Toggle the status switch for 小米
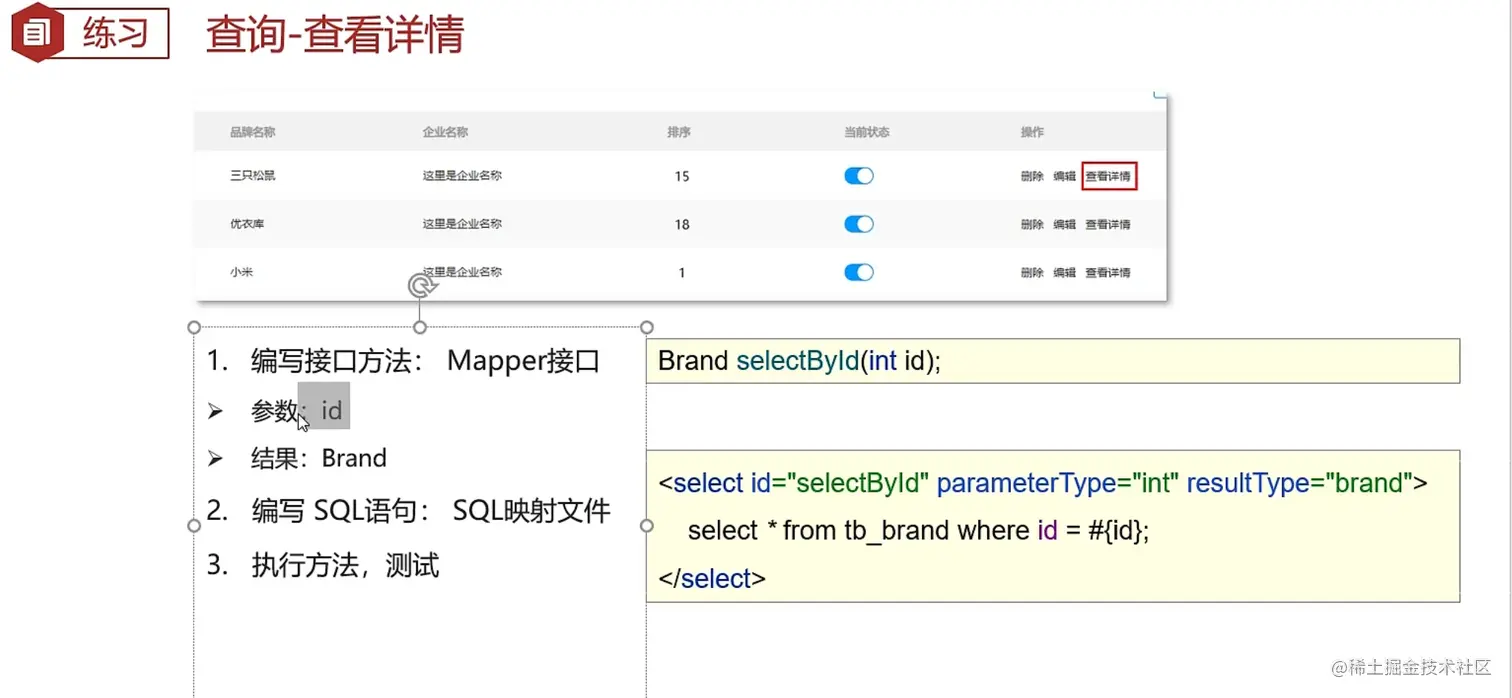 pos(859,272)
